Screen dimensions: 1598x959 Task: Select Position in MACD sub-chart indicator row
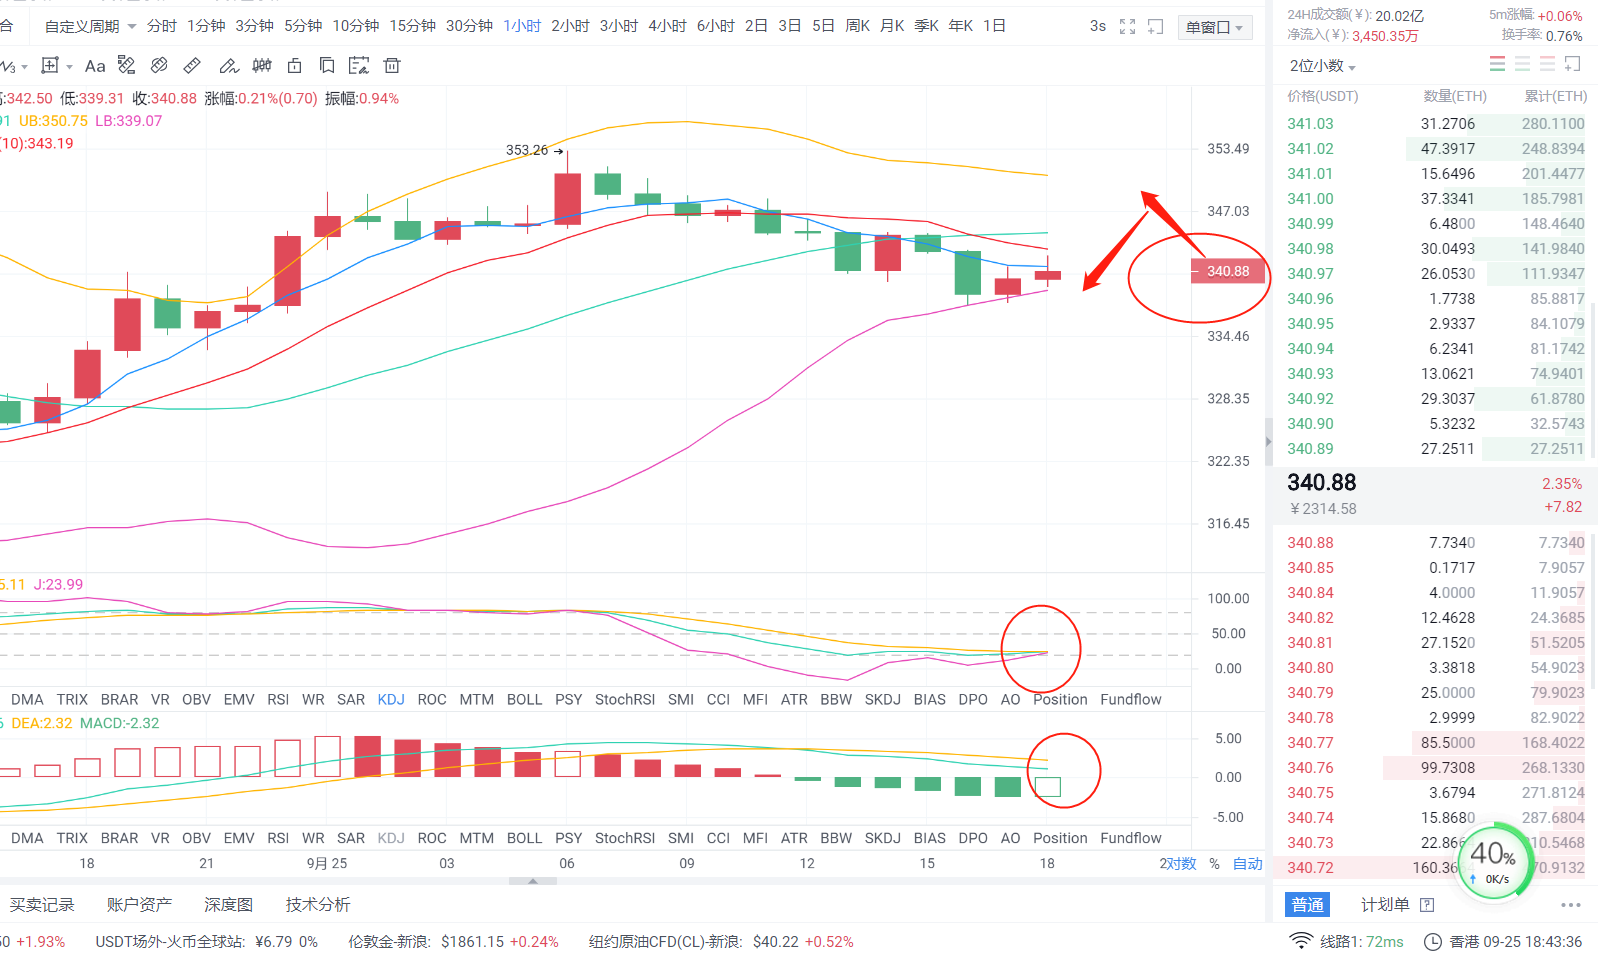point(1060,838)
